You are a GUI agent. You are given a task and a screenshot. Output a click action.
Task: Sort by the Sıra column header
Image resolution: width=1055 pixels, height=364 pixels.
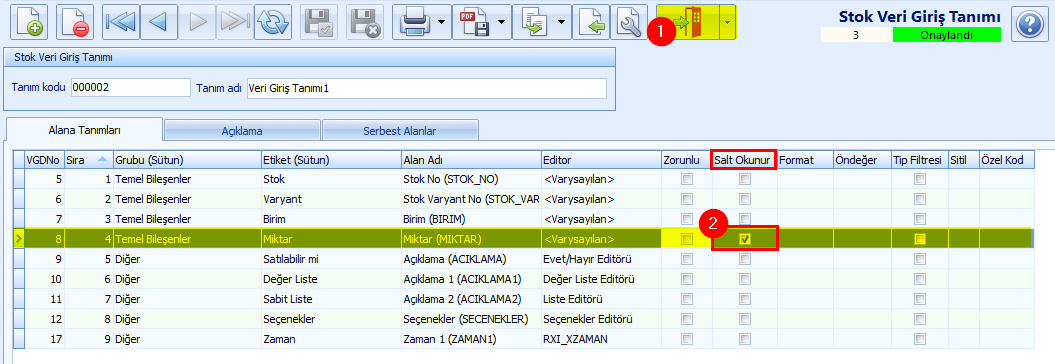click(x=88, y=159)
